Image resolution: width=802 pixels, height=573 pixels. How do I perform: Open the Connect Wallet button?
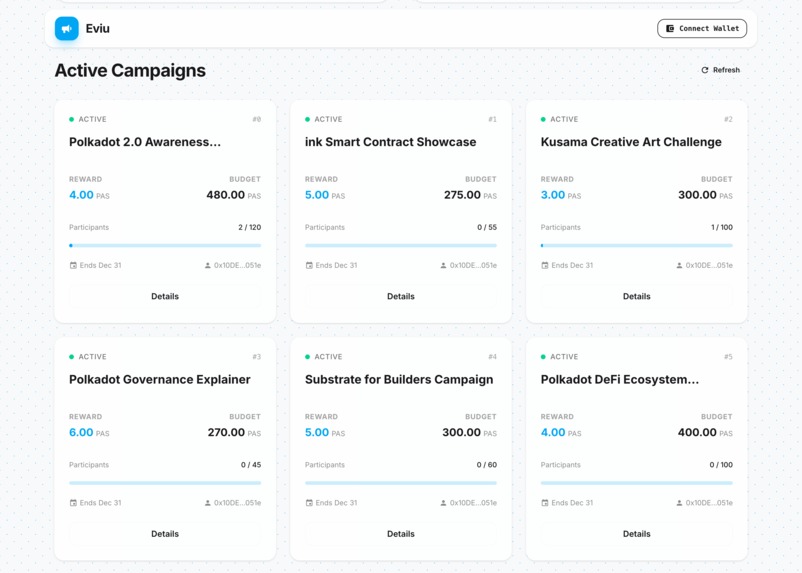(702, 29)
